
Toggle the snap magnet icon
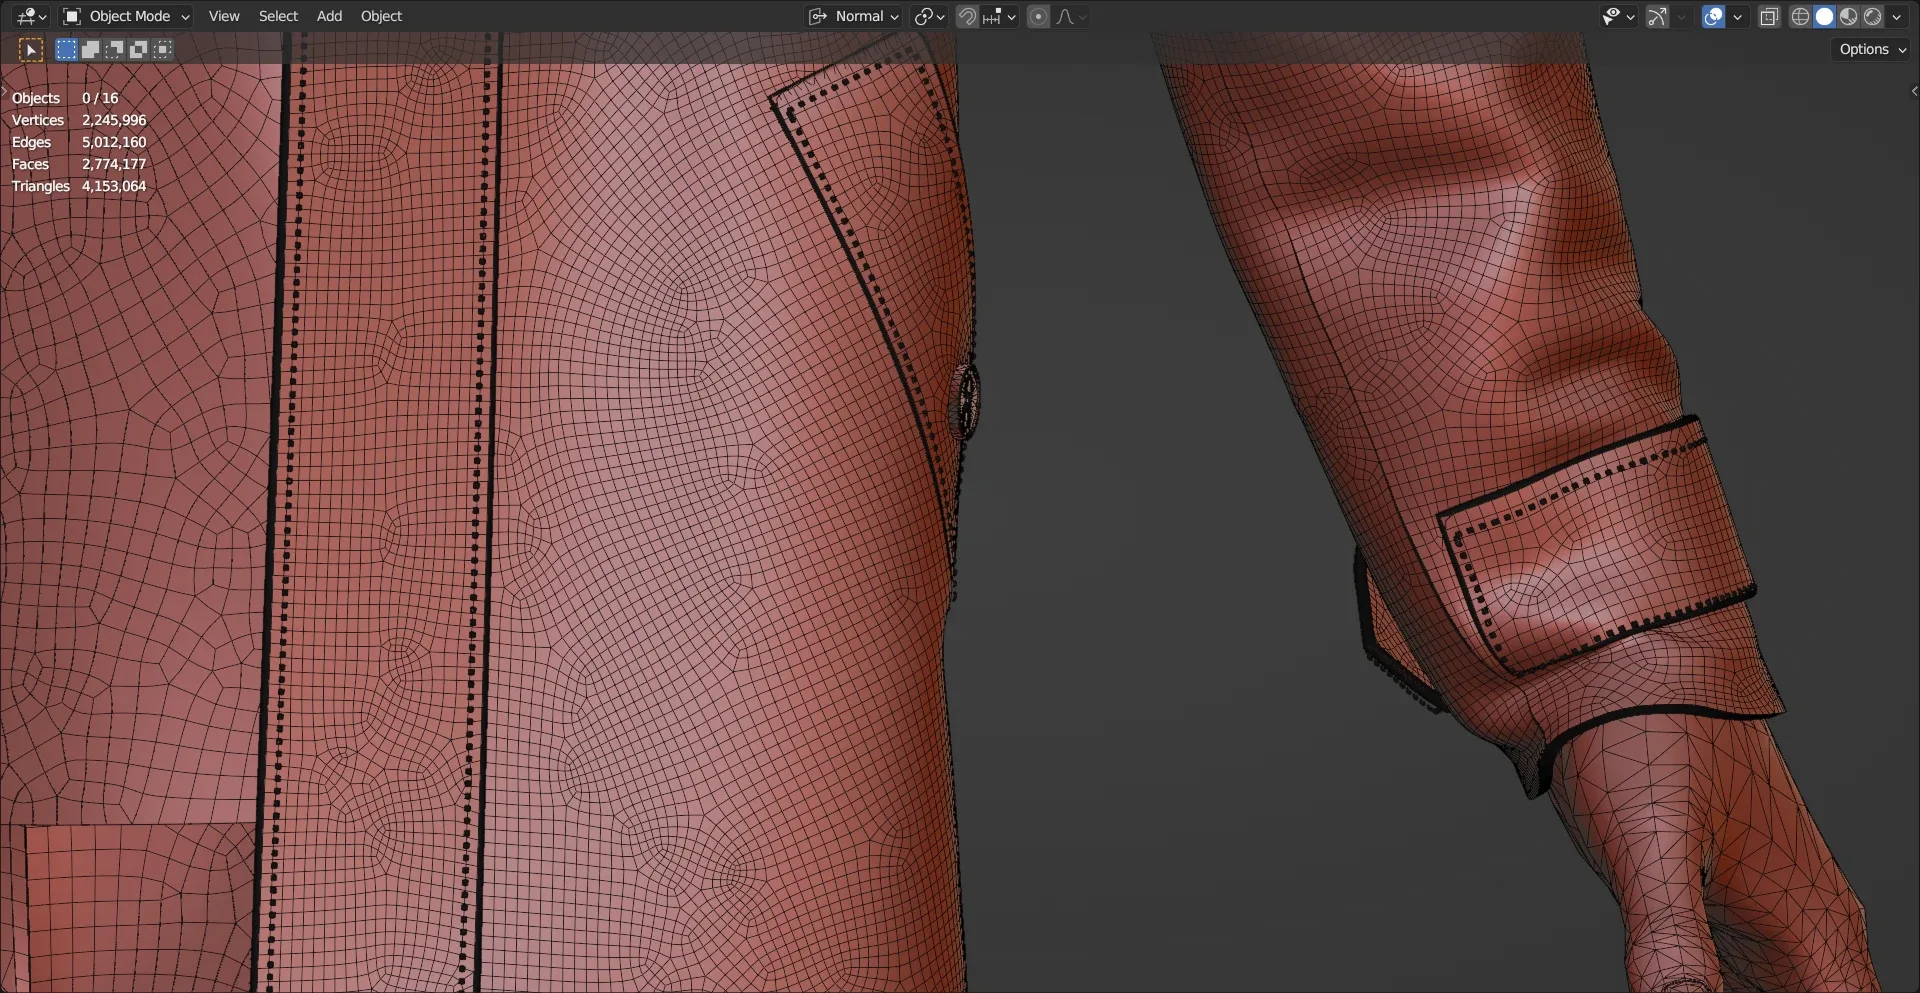pos(967,16)
